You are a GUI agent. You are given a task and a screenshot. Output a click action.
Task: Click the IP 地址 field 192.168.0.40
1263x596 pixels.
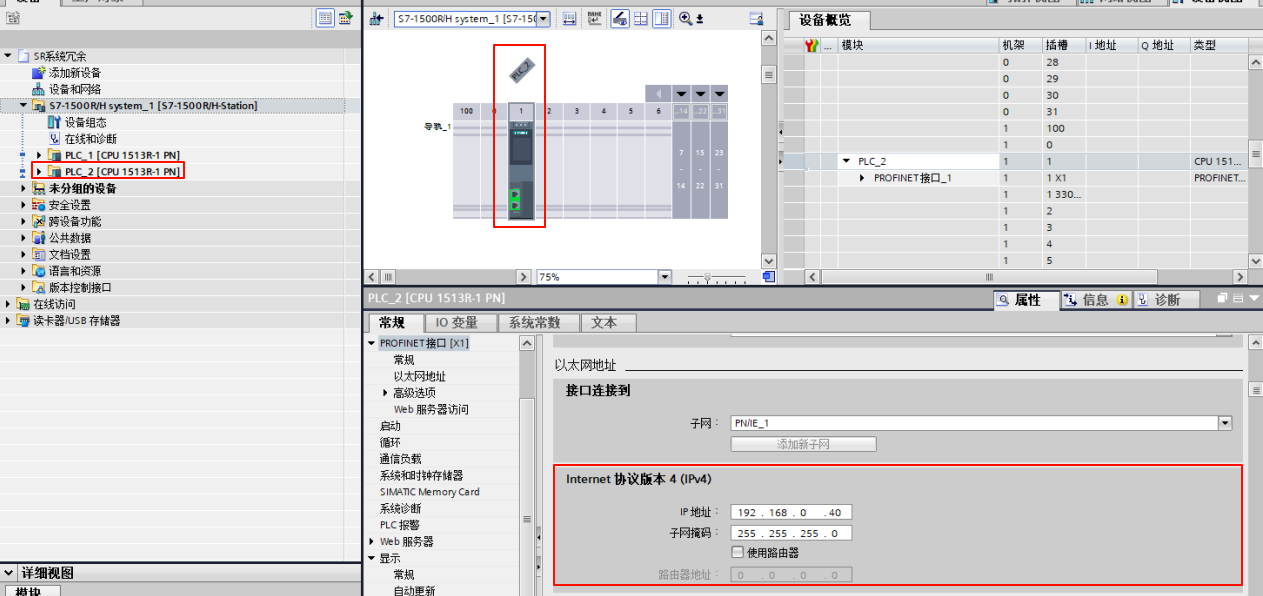[791, 513]
